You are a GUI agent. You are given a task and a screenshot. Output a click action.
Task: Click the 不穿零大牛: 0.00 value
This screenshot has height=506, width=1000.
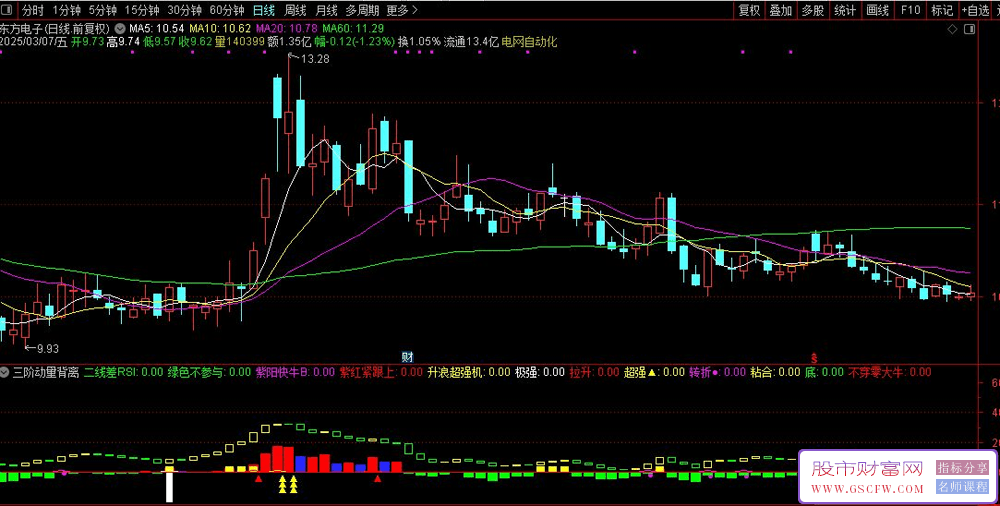click(889, 372)
